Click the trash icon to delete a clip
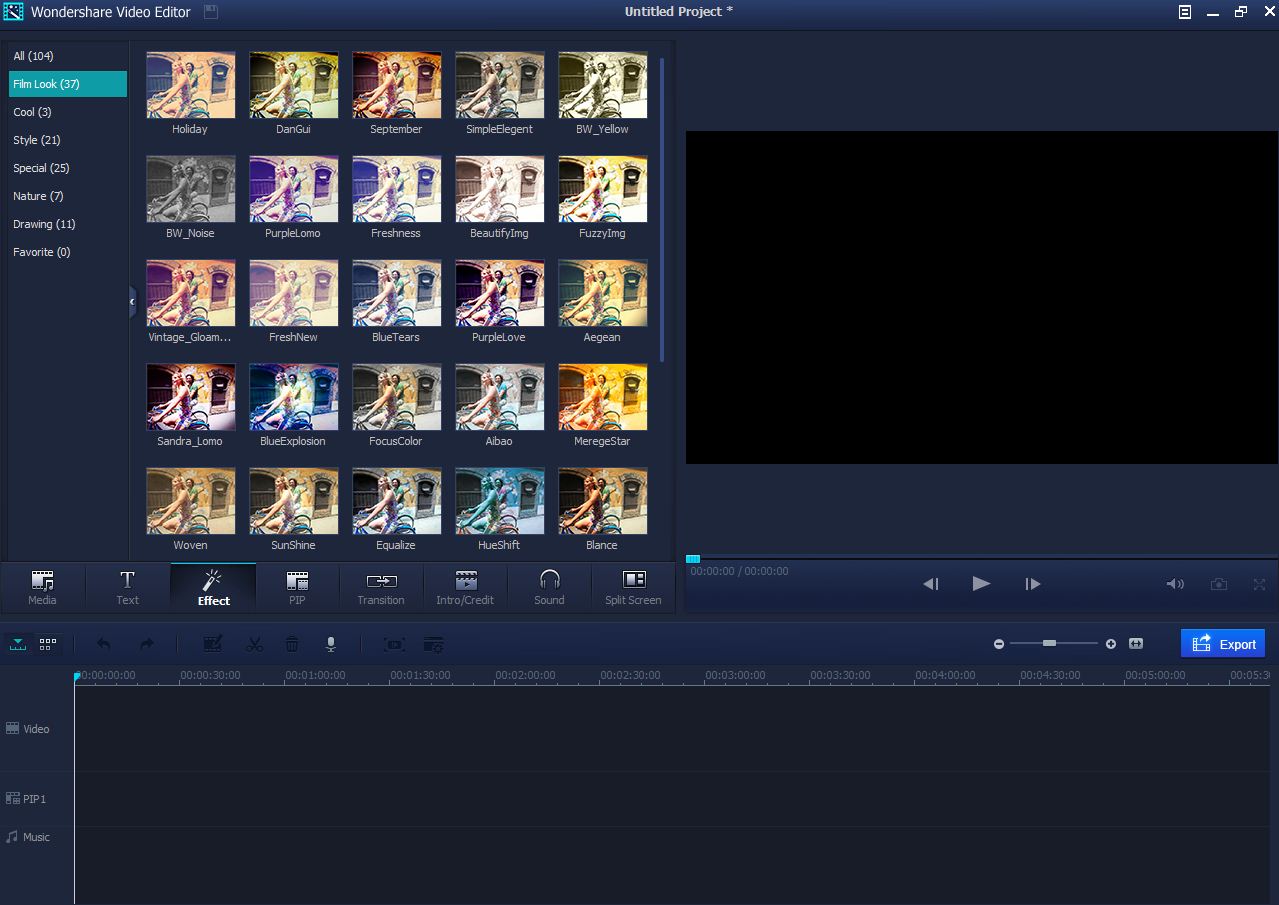The width and height of the screenshot is (1279, 905). tap(291, 644)
